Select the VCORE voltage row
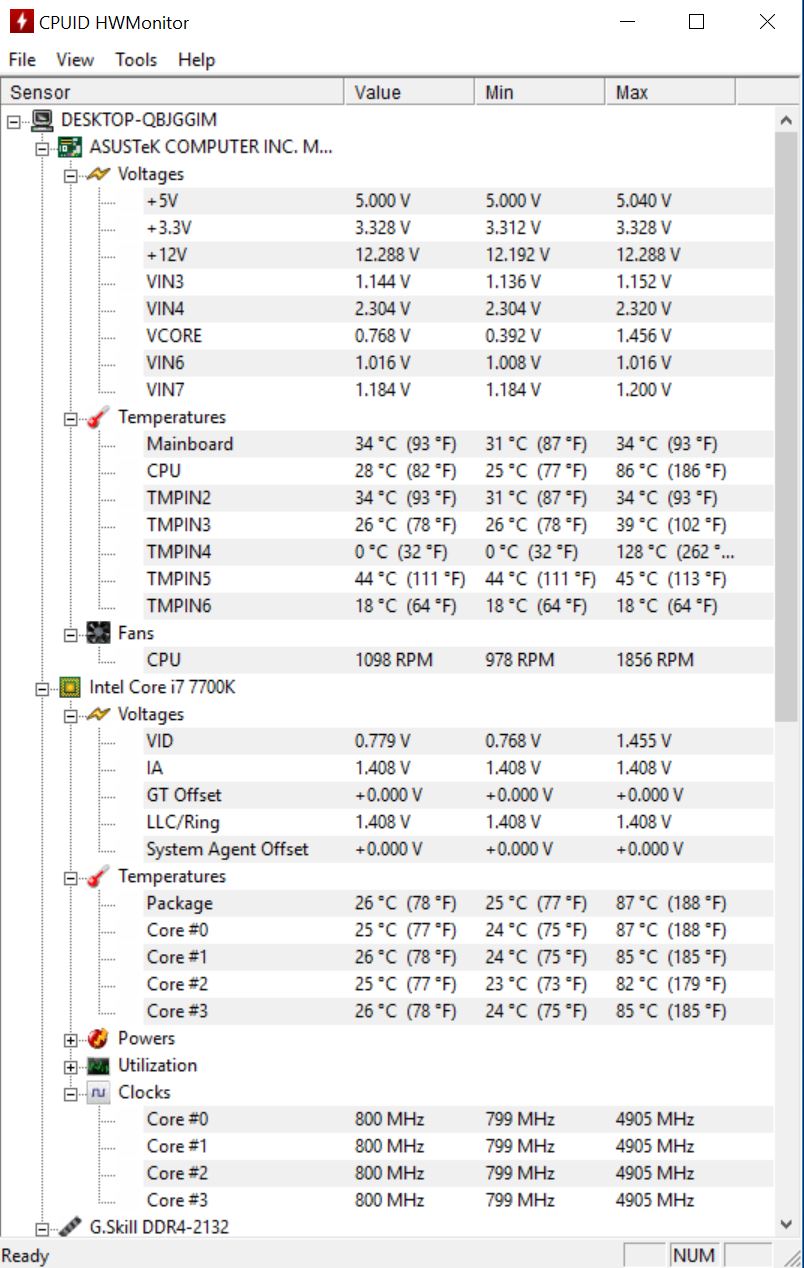The height and width of the screenshot is (1268, 804). pos(174,336)
